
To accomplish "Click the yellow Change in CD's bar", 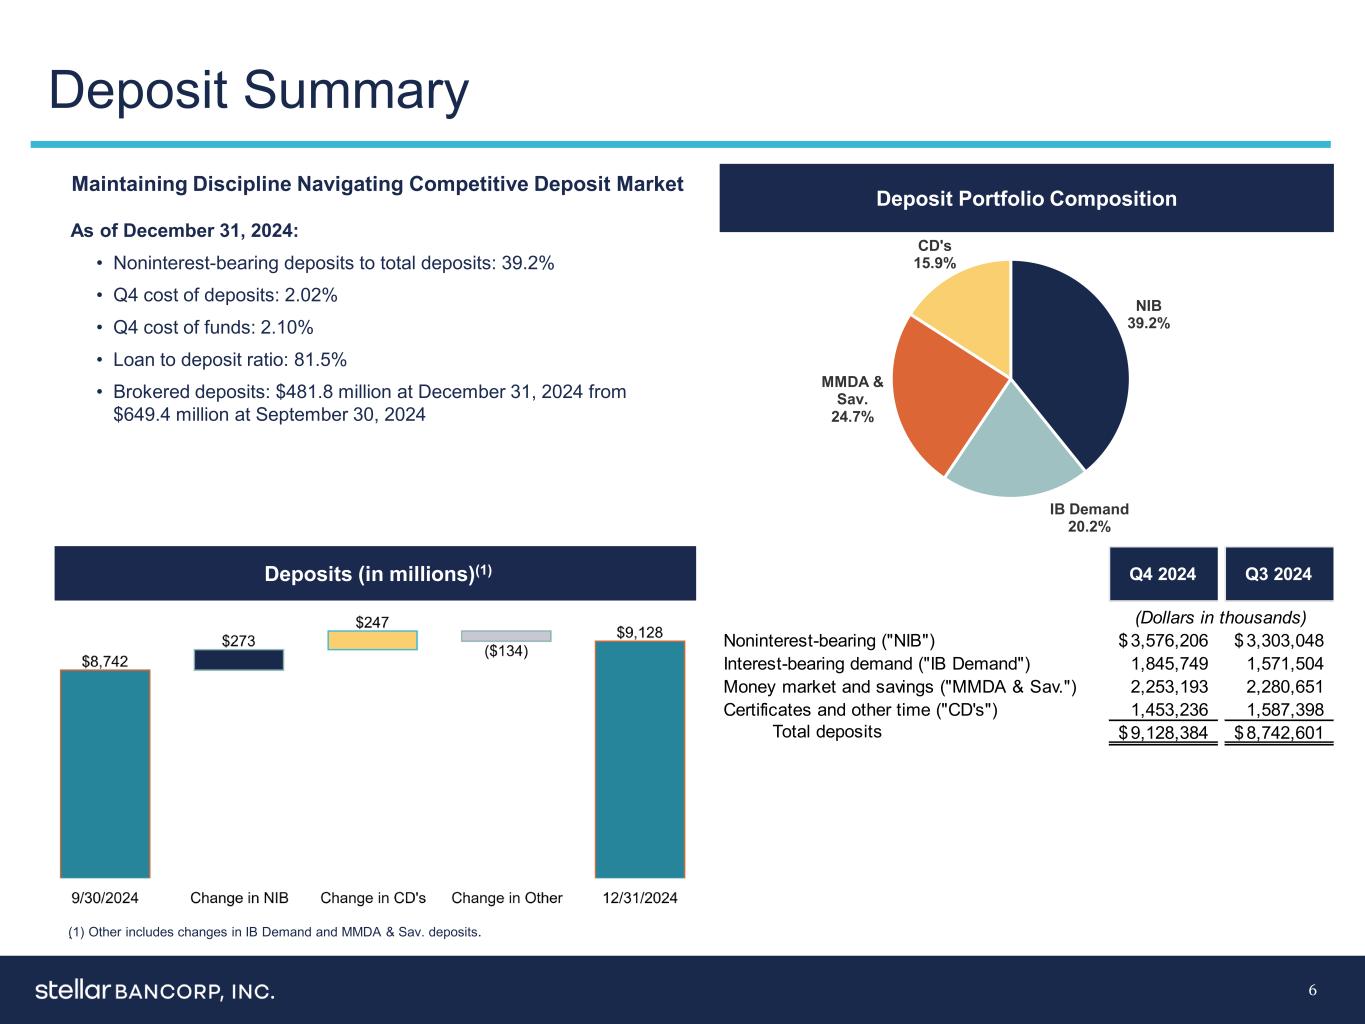I will pos(372,640).
